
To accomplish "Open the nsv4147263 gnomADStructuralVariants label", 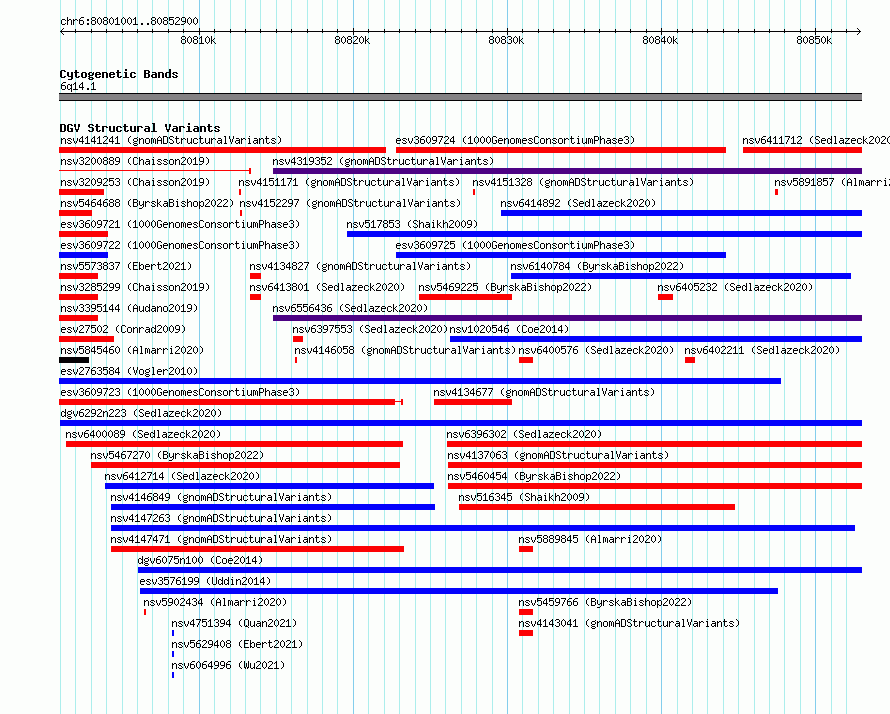I will [221, 518].
